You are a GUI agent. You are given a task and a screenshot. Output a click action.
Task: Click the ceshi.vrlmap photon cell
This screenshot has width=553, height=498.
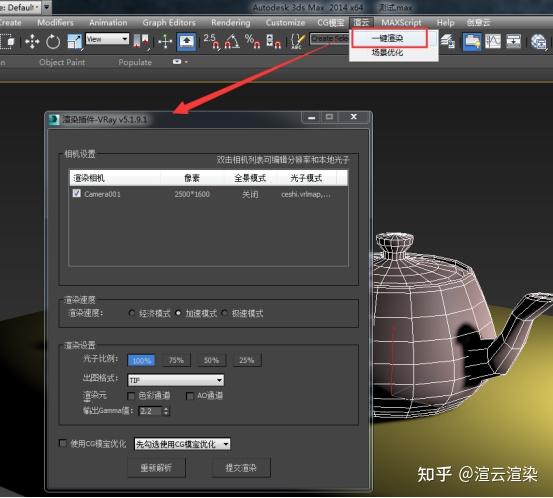[x=306, y=194]
